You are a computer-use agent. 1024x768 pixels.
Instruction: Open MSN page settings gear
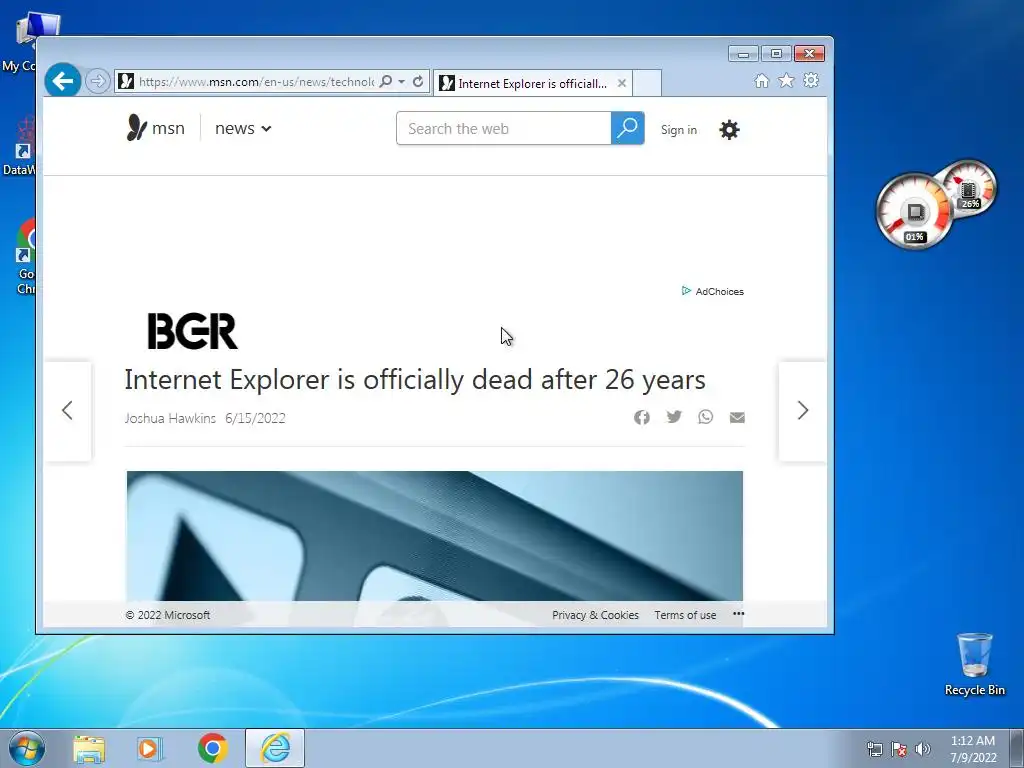[x=729, y=129]
